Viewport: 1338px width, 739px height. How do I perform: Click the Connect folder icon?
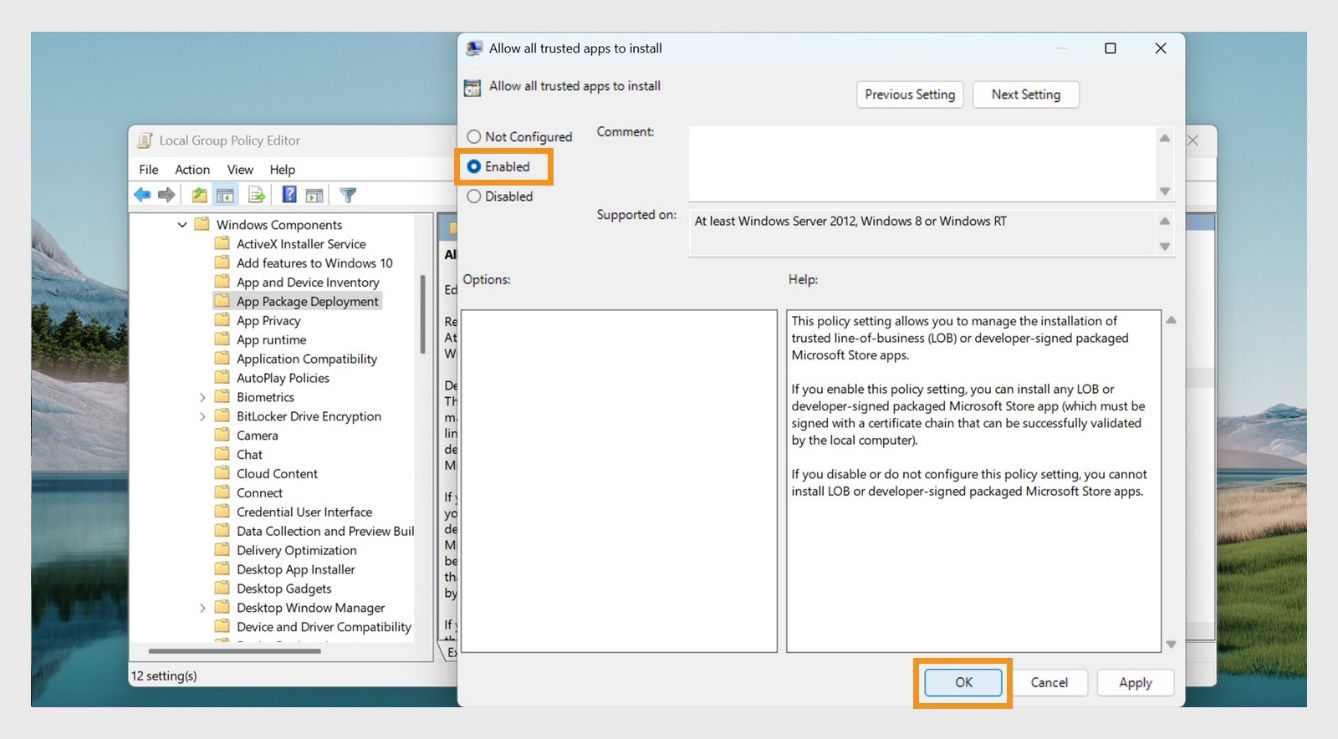tap(222, 493)
